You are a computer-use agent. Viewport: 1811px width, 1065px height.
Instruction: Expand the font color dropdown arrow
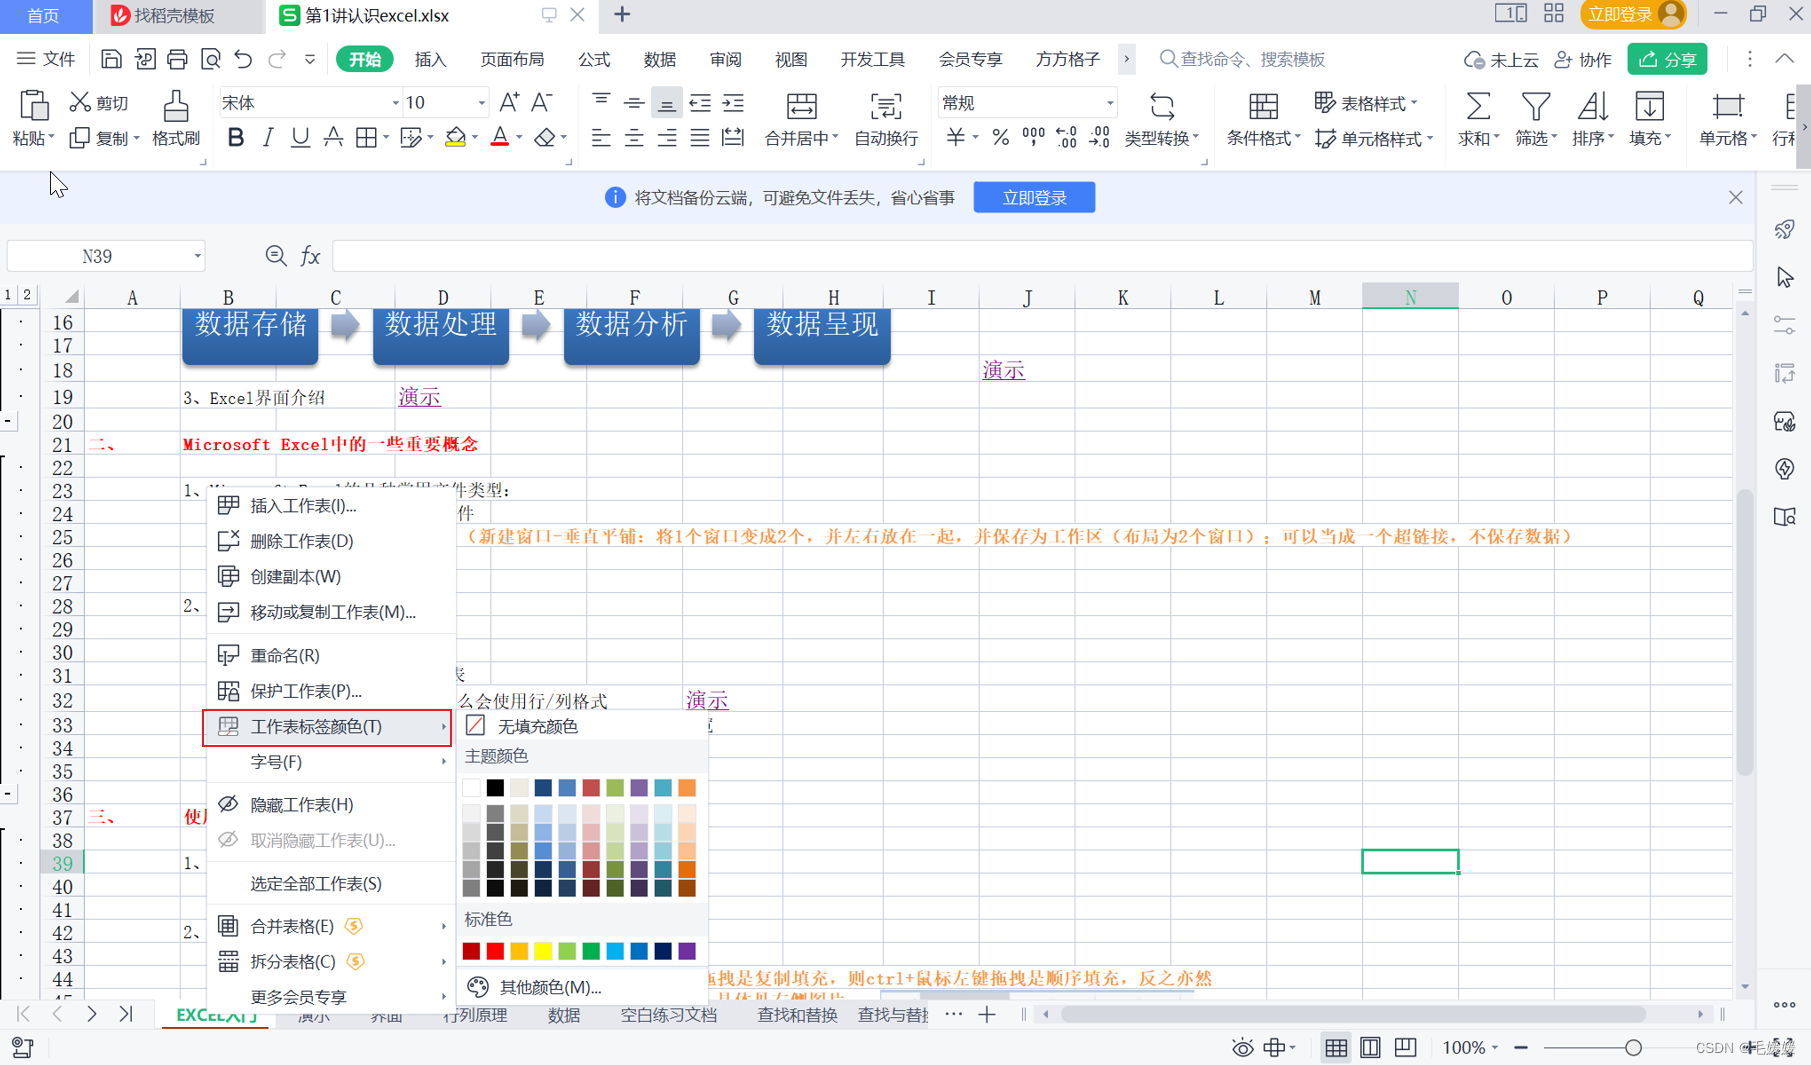[x=519, y=138]
